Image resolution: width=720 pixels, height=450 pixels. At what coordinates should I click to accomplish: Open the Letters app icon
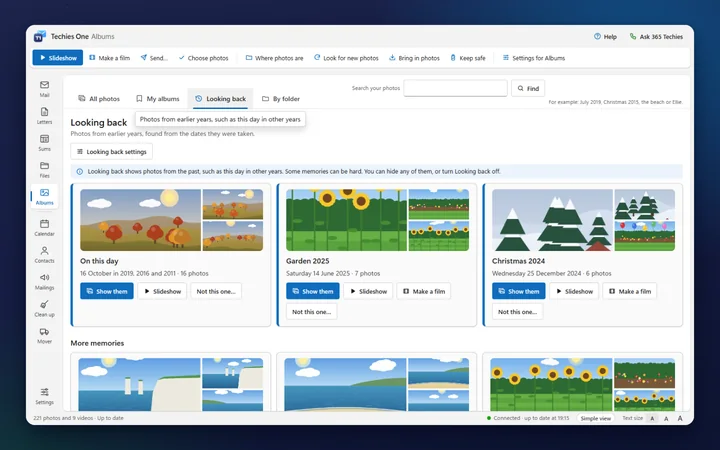[x=45, y=116]
